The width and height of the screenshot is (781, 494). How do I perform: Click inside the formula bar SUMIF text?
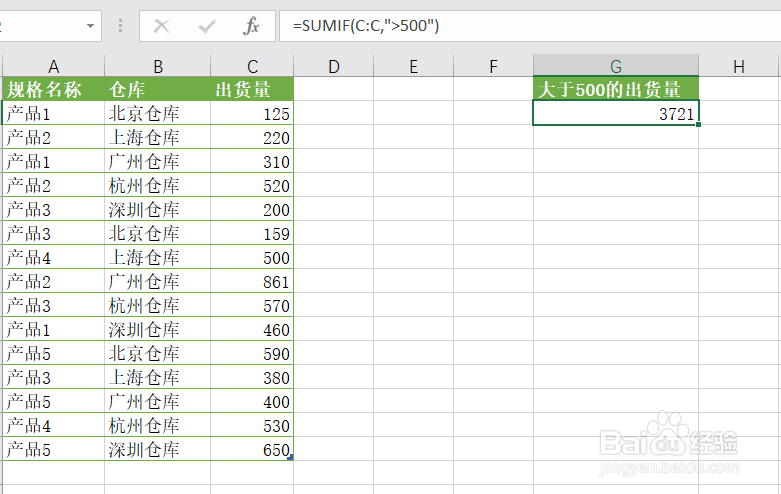pos(366,25)
